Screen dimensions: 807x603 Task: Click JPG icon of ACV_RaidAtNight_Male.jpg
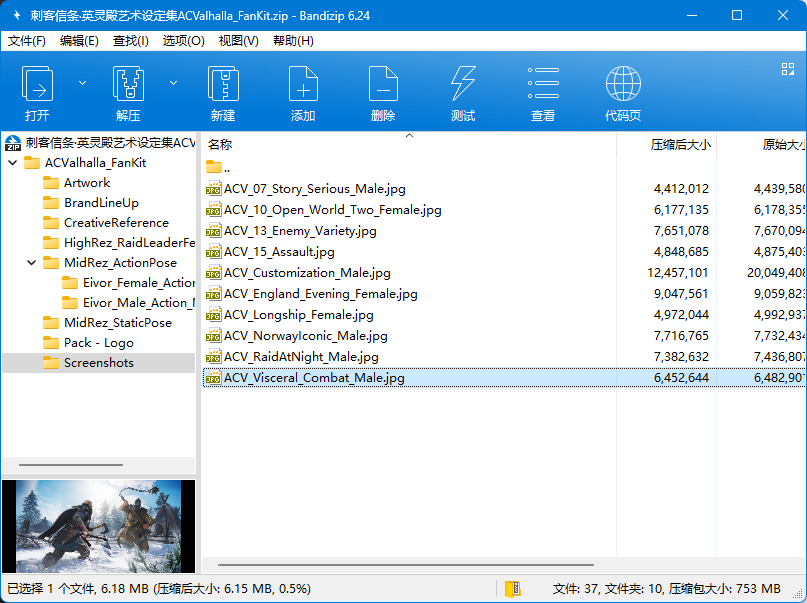point(213,357)
